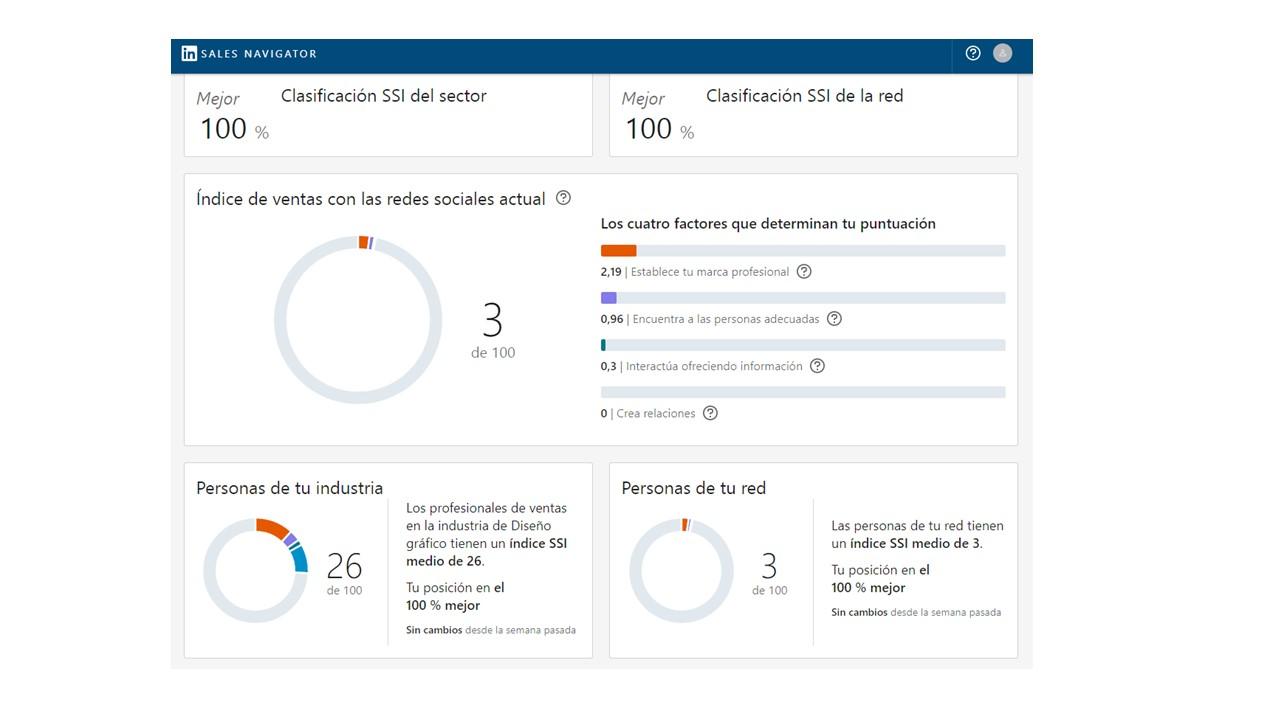The image size is (1280, 720).
Task: Click help icon next to Establece tu marca profesional
Action: point(804,272)
